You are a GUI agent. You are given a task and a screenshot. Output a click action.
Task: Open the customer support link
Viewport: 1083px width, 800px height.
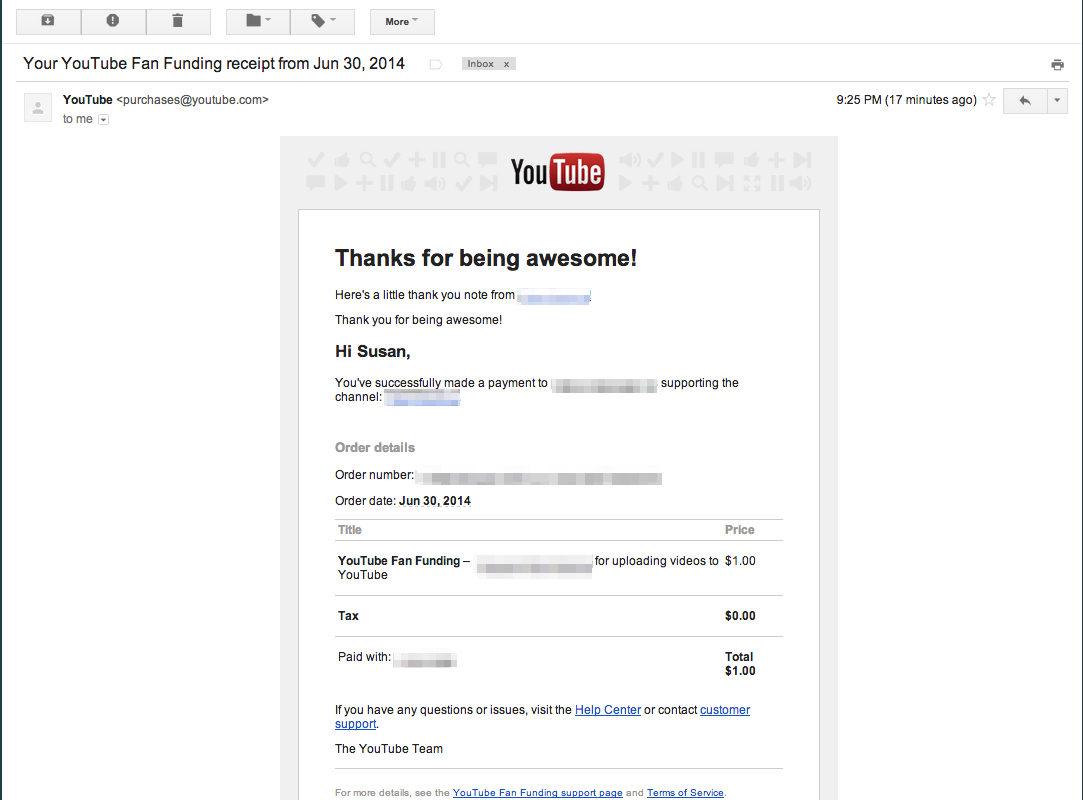click(725, 709)
